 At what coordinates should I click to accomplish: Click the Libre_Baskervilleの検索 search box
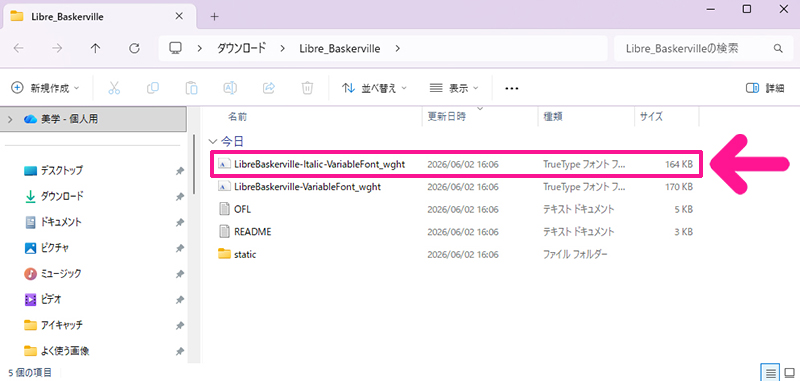pyautogui.click(x=702, y=48)
